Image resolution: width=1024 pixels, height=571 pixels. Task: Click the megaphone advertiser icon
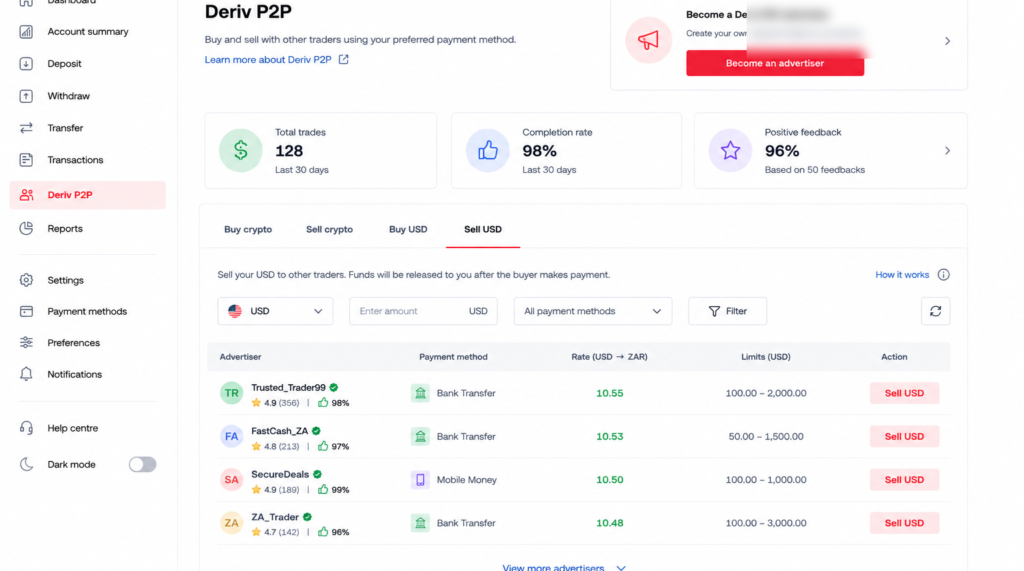tap(648, 41)
